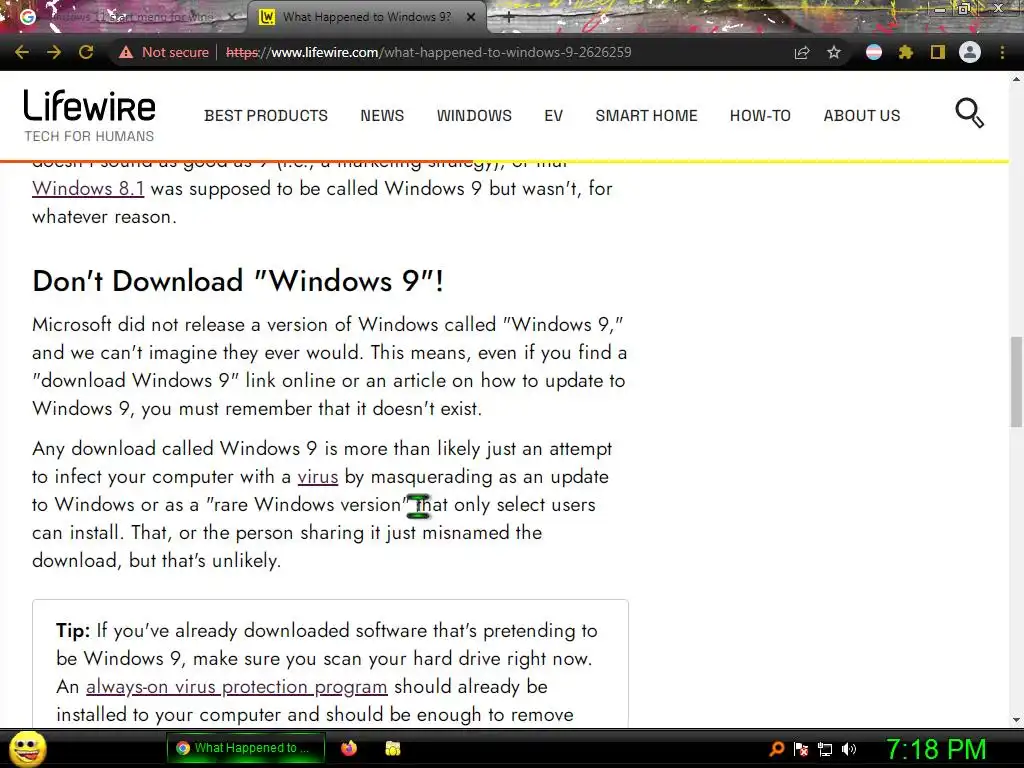Click the 7:18 PM taskbar clock

point(936,750)
